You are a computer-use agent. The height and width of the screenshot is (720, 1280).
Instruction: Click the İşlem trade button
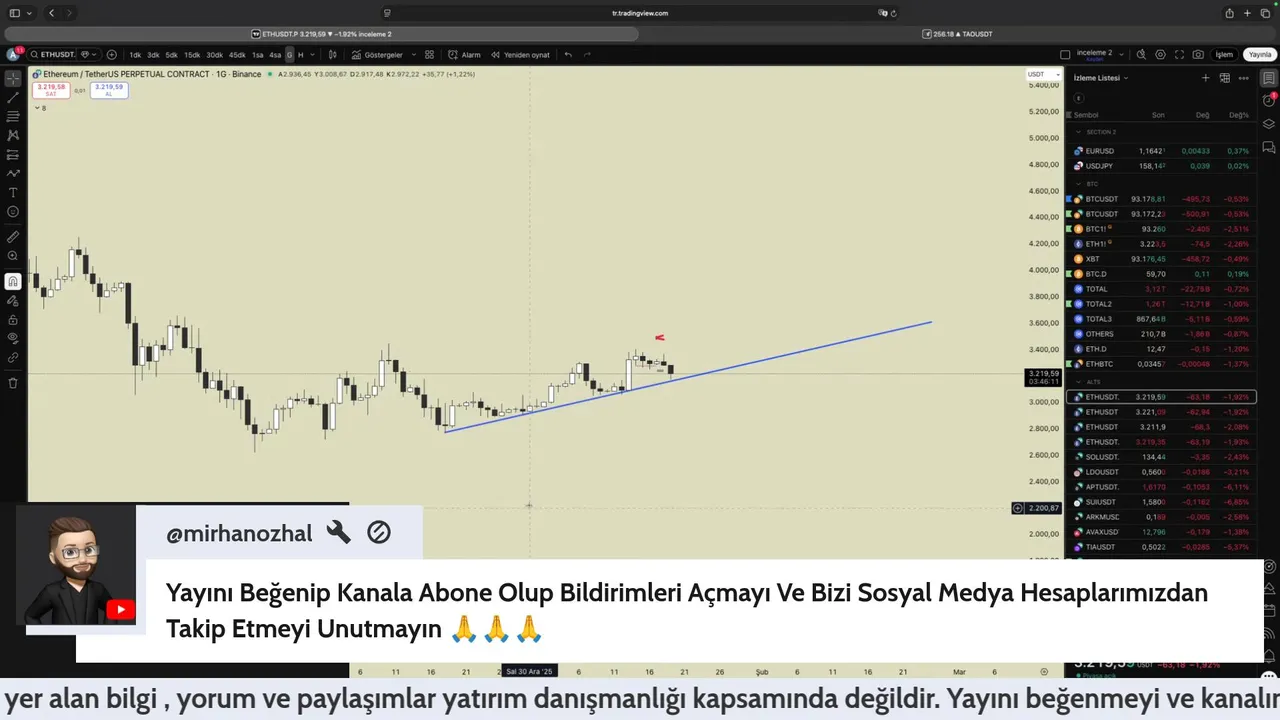point(1224,54)
